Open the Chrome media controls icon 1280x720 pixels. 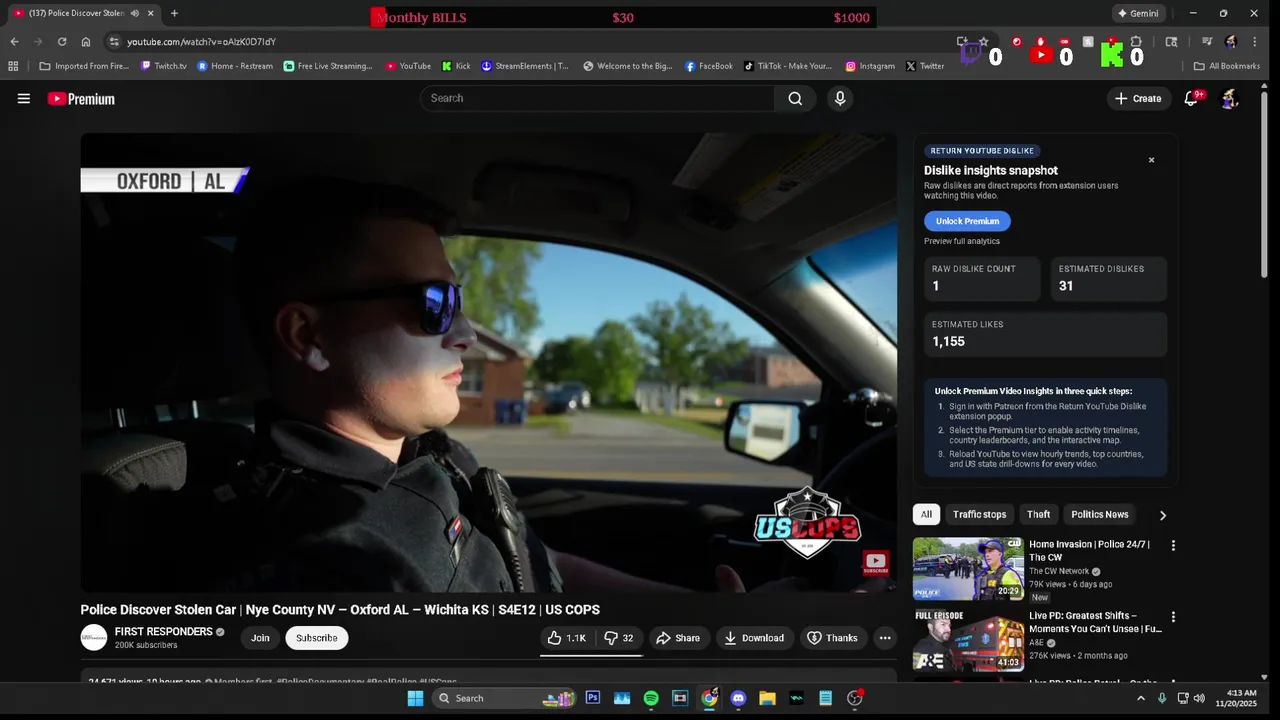[1207, 42]
